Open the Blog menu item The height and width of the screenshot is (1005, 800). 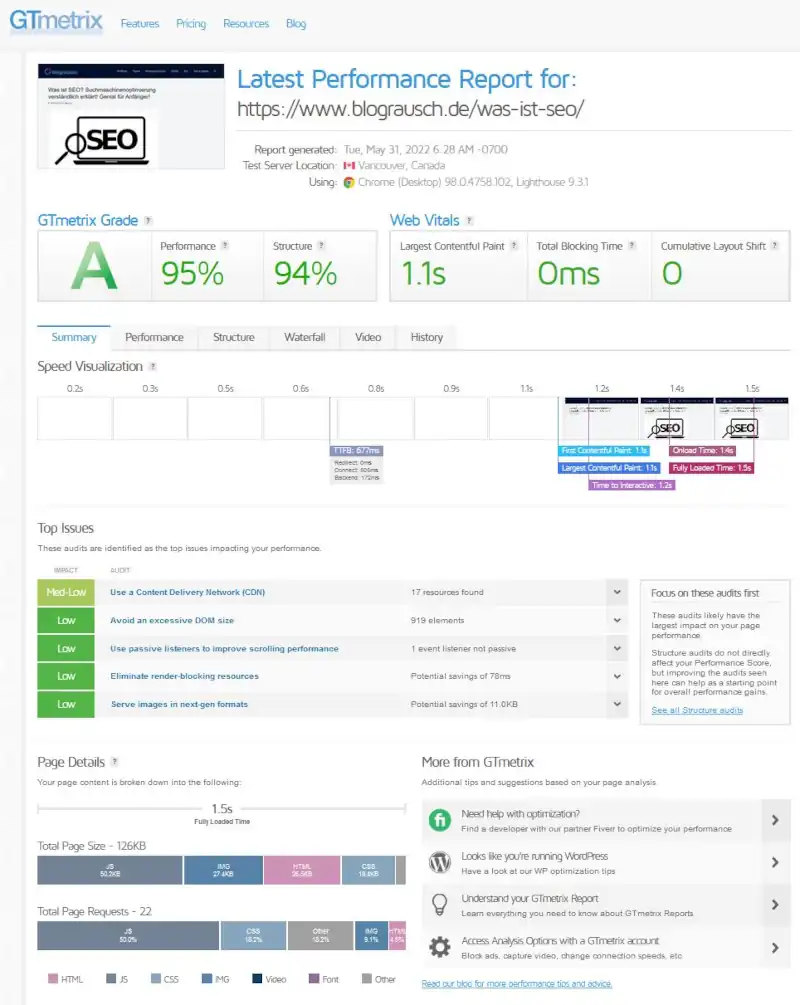click(296, 24)
